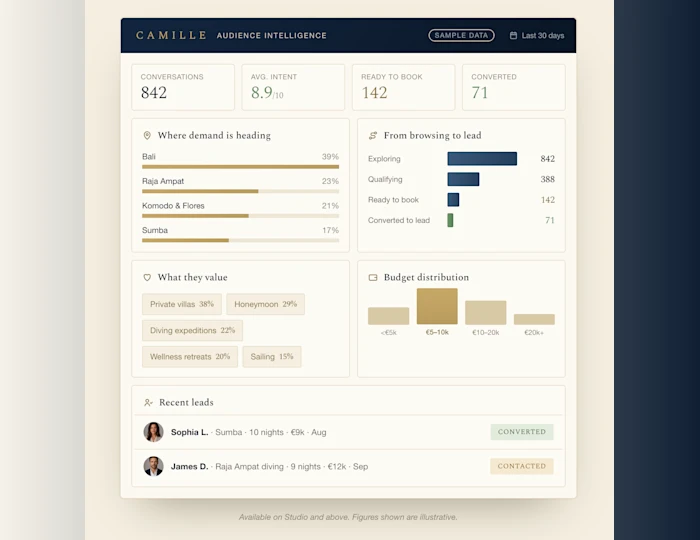
Task: Select the Converted 71 stat card
Action: tap(513, 87)
